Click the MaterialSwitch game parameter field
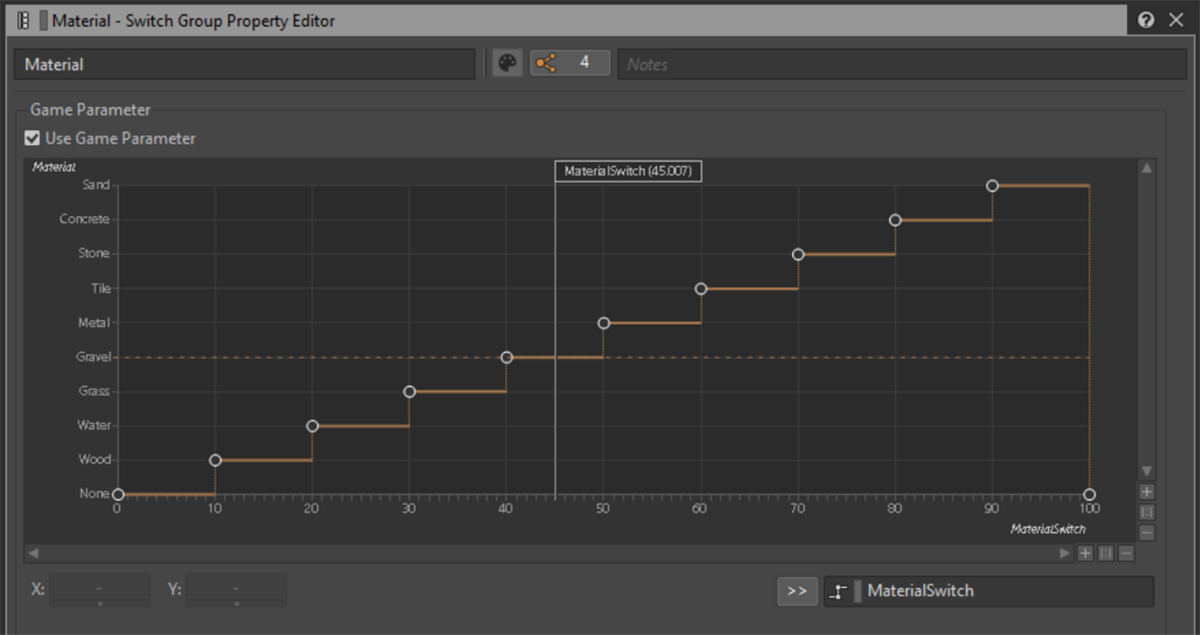 [988, 591]
